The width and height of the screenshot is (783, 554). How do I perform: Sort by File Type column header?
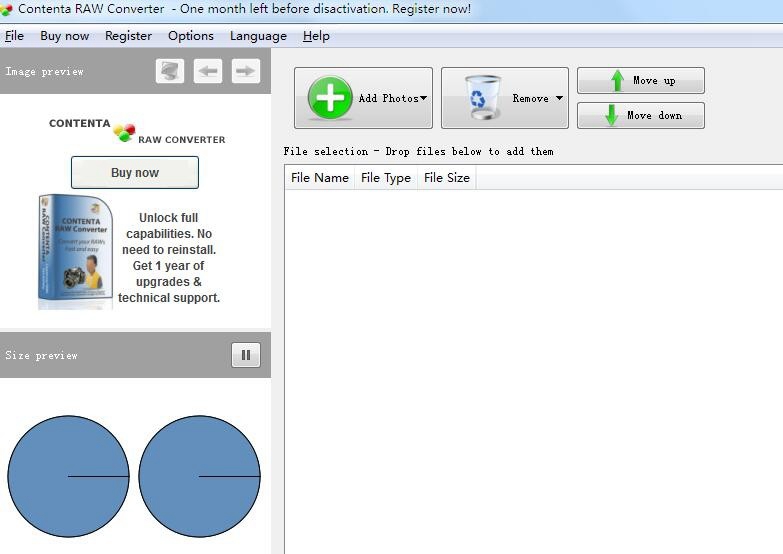(x=386, y=178)
